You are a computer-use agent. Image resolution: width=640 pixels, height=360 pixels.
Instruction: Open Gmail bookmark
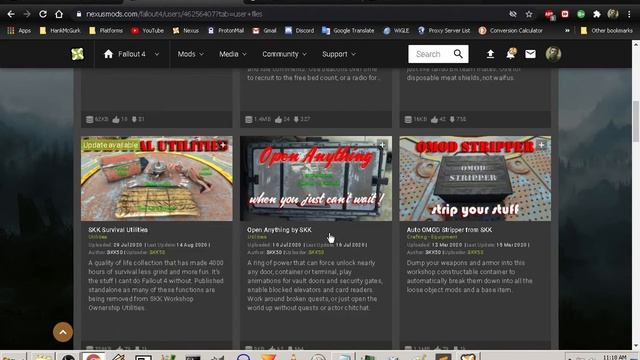tap(264, 31)
